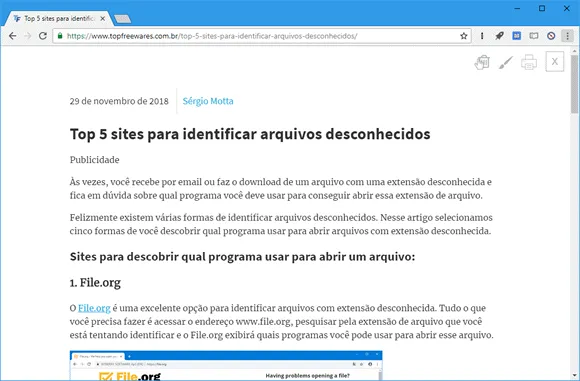Open a new tab
This screenshot has width=580, height=381.
[122, 19]
